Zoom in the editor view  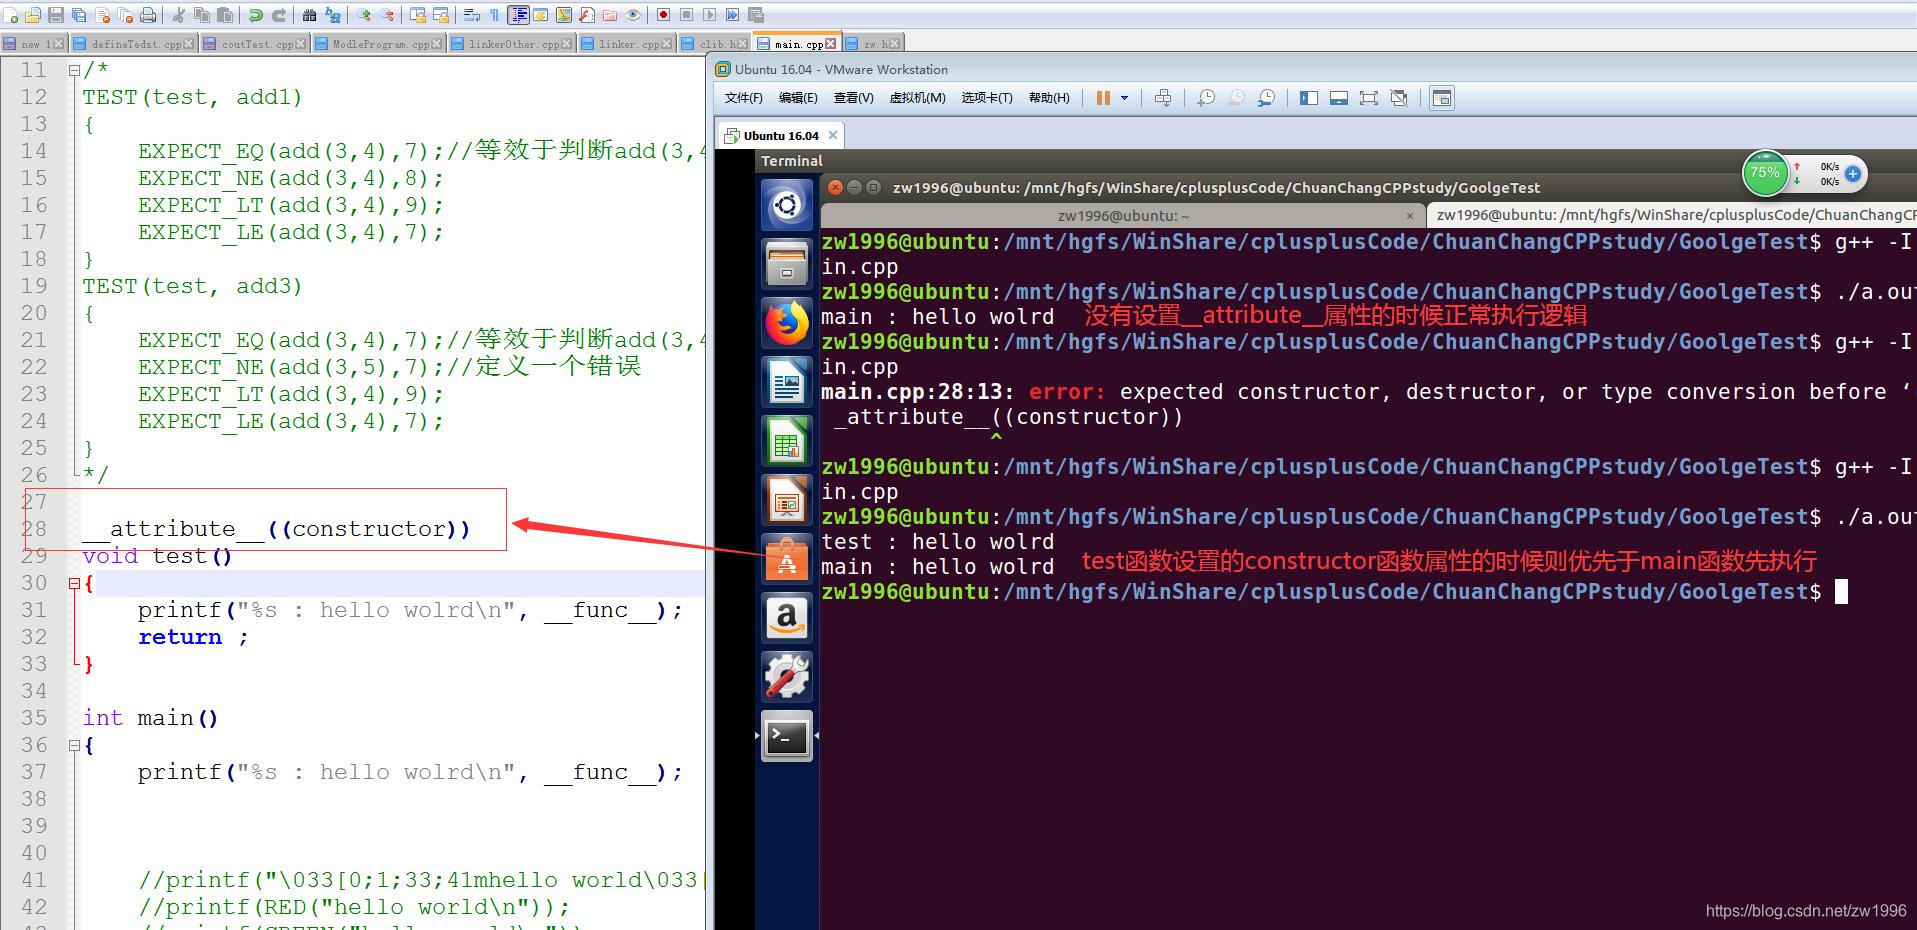(x=363, y=15)
